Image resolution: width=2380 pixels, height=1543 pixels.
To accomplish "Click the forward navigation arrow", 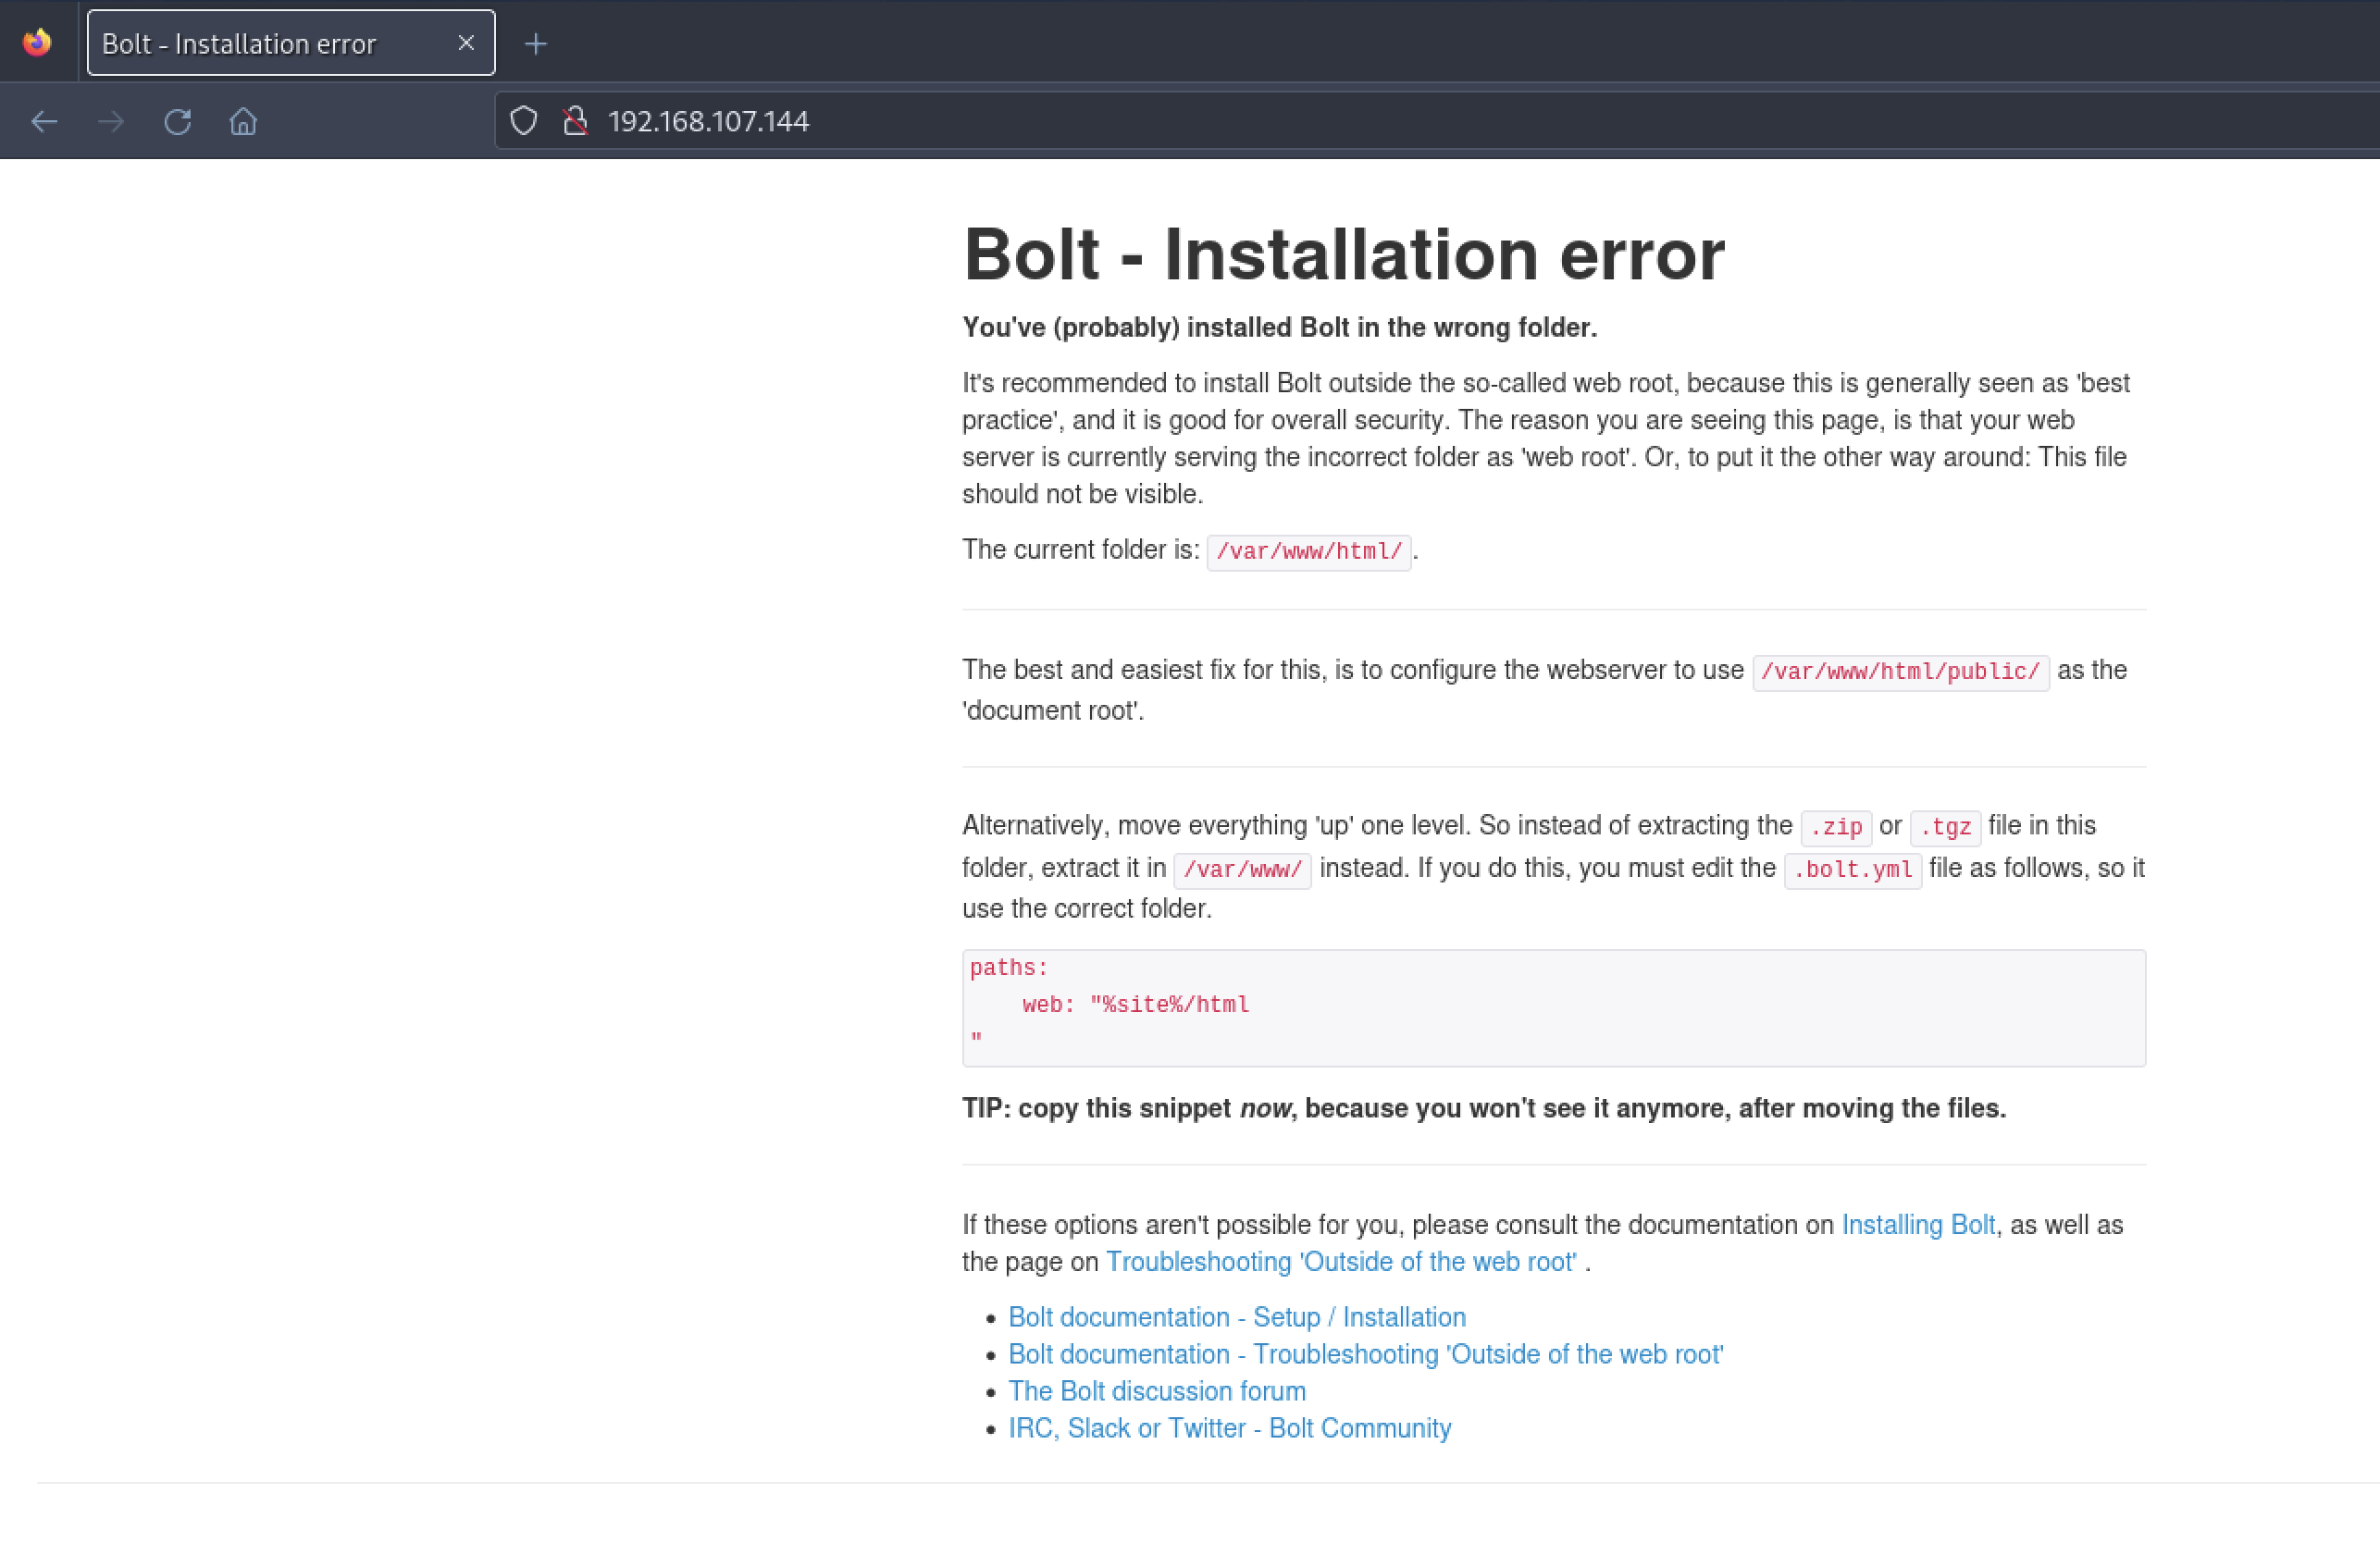I will [x=111, y=121].
